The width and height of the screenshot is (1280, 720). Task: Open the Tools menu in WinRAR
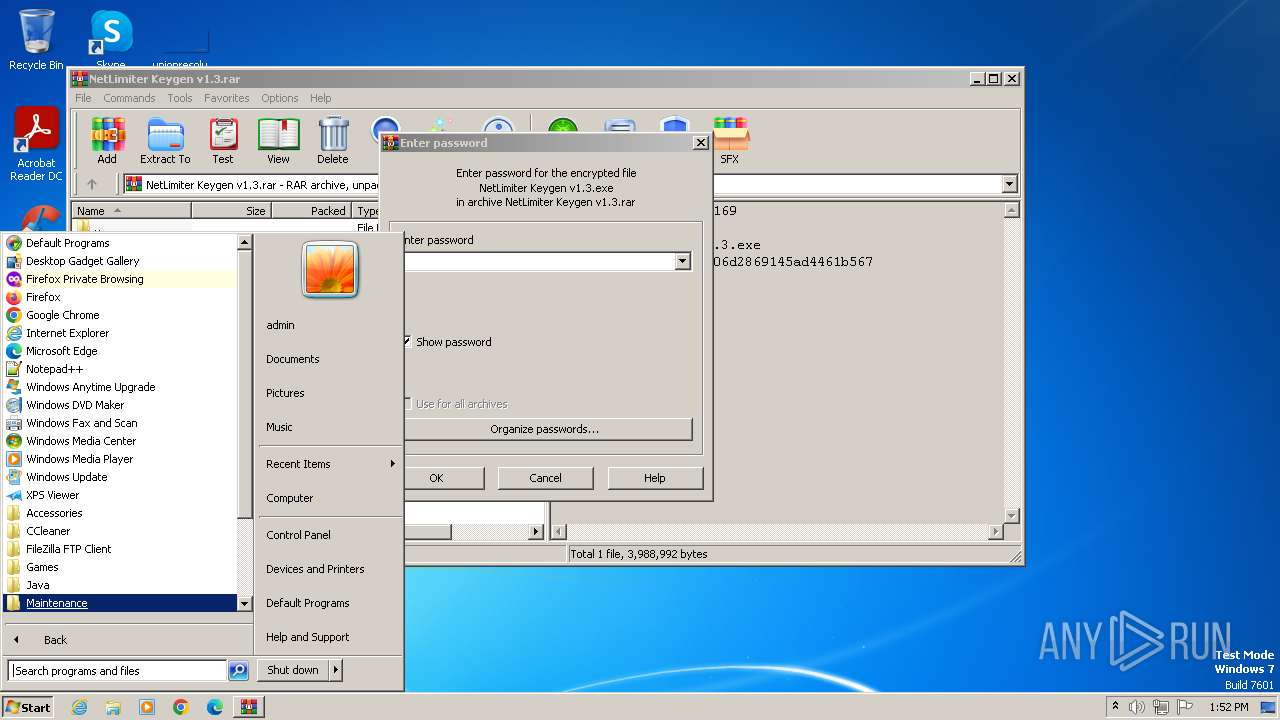pos(180,98)
